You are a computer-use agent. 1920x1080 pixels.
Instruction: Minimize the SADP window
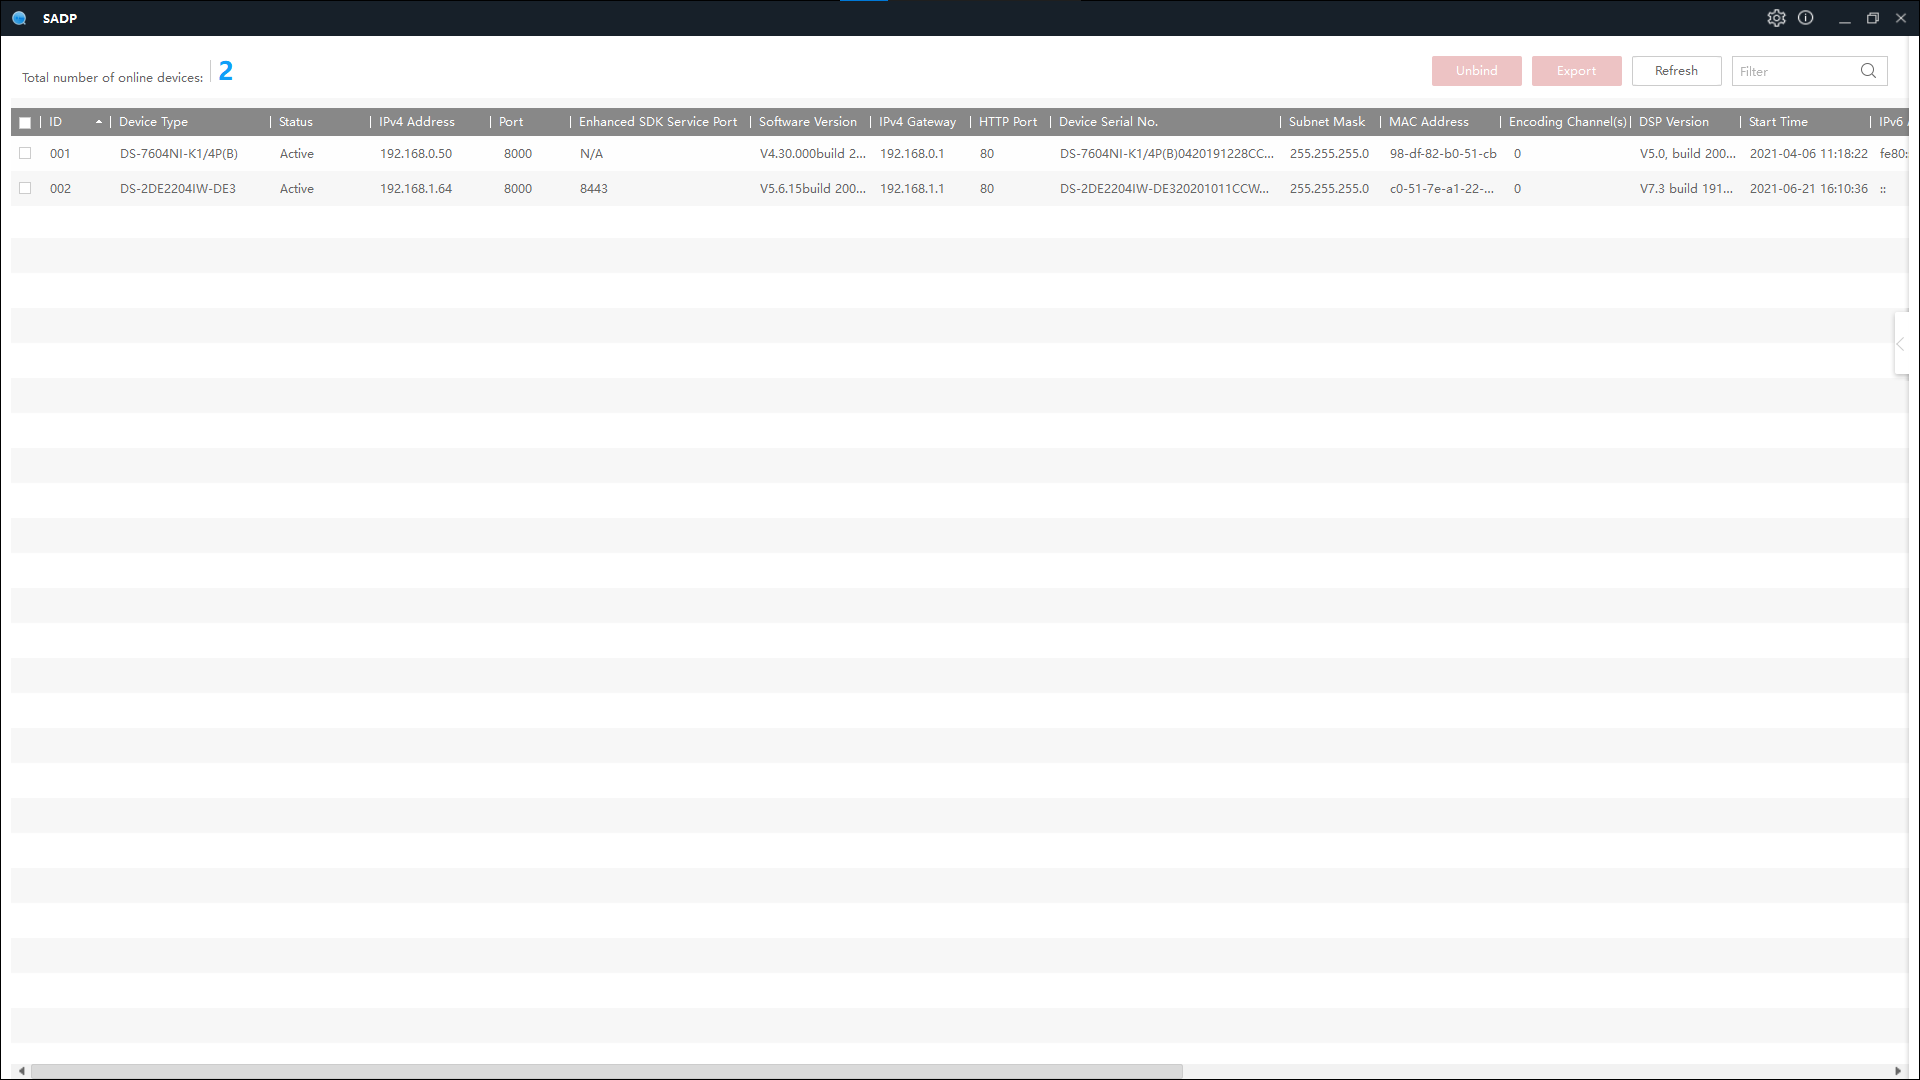tap(1844, 18)
